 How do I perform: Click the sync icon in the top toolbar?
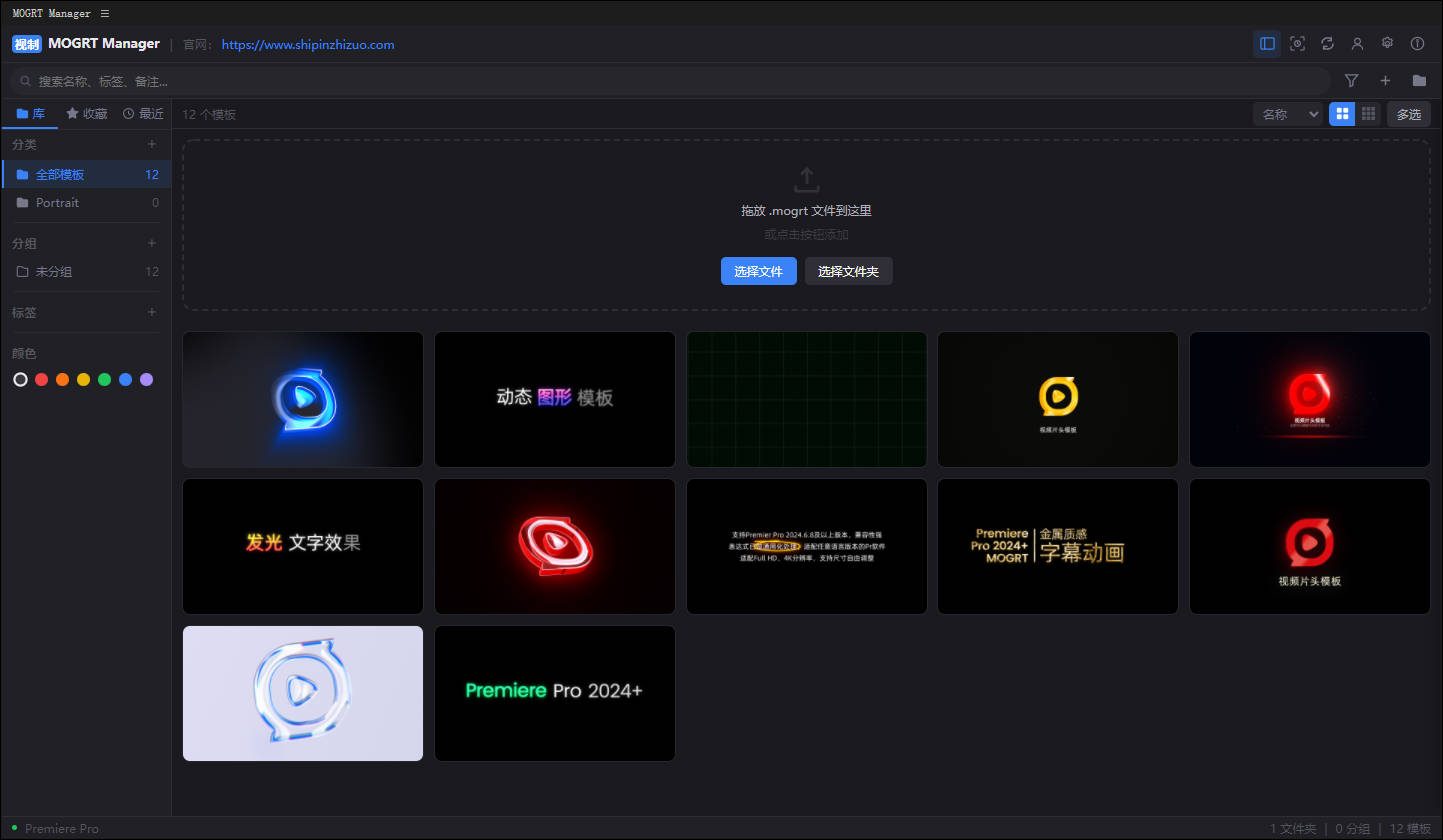[x=1327, y=43]
